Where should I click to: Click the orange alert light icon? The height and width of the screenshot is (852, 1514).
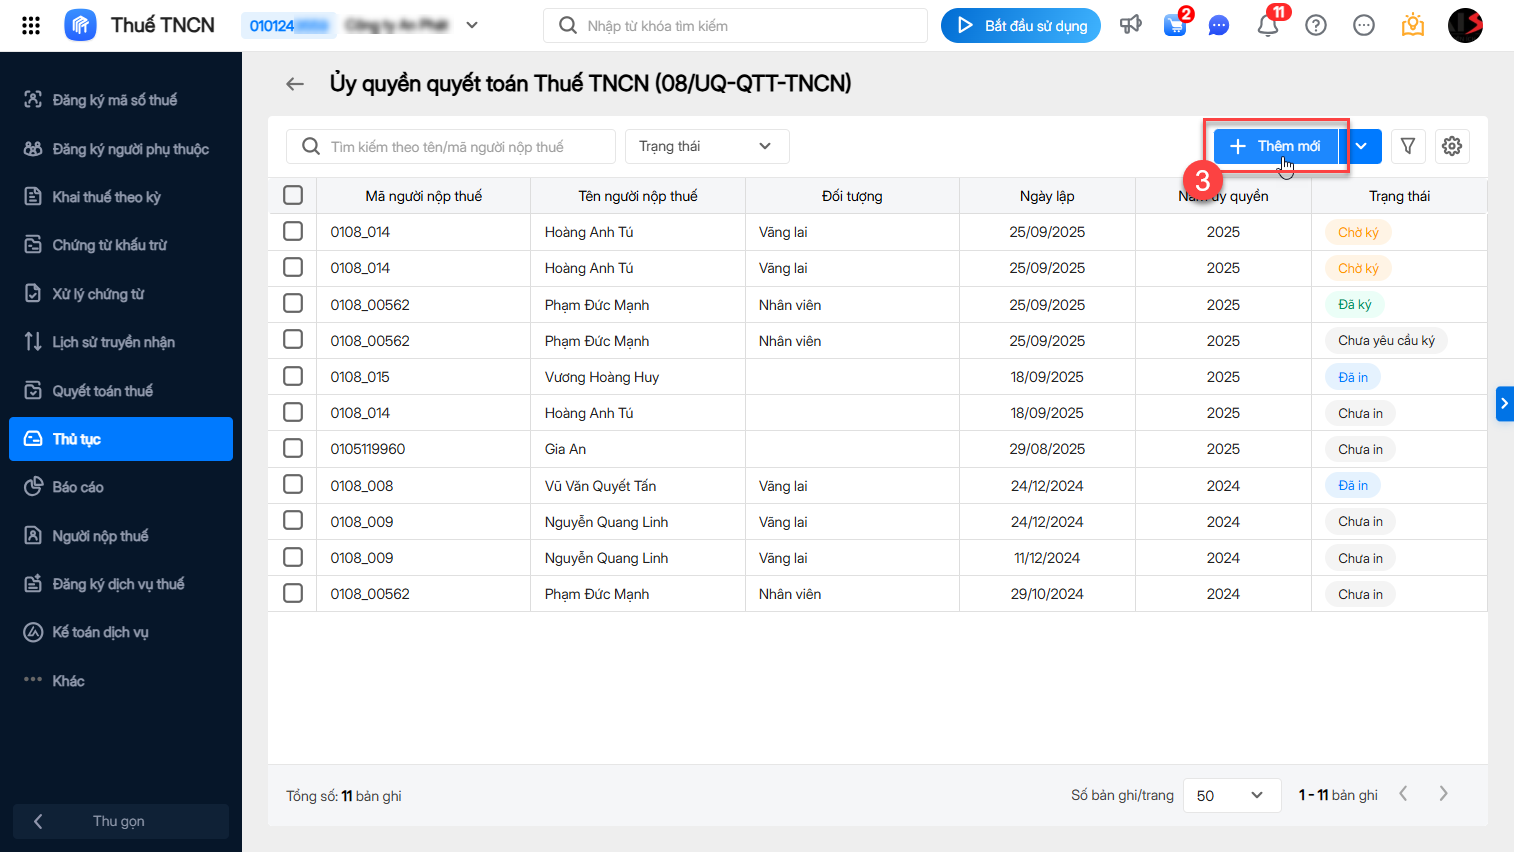tap(1413, 25)
